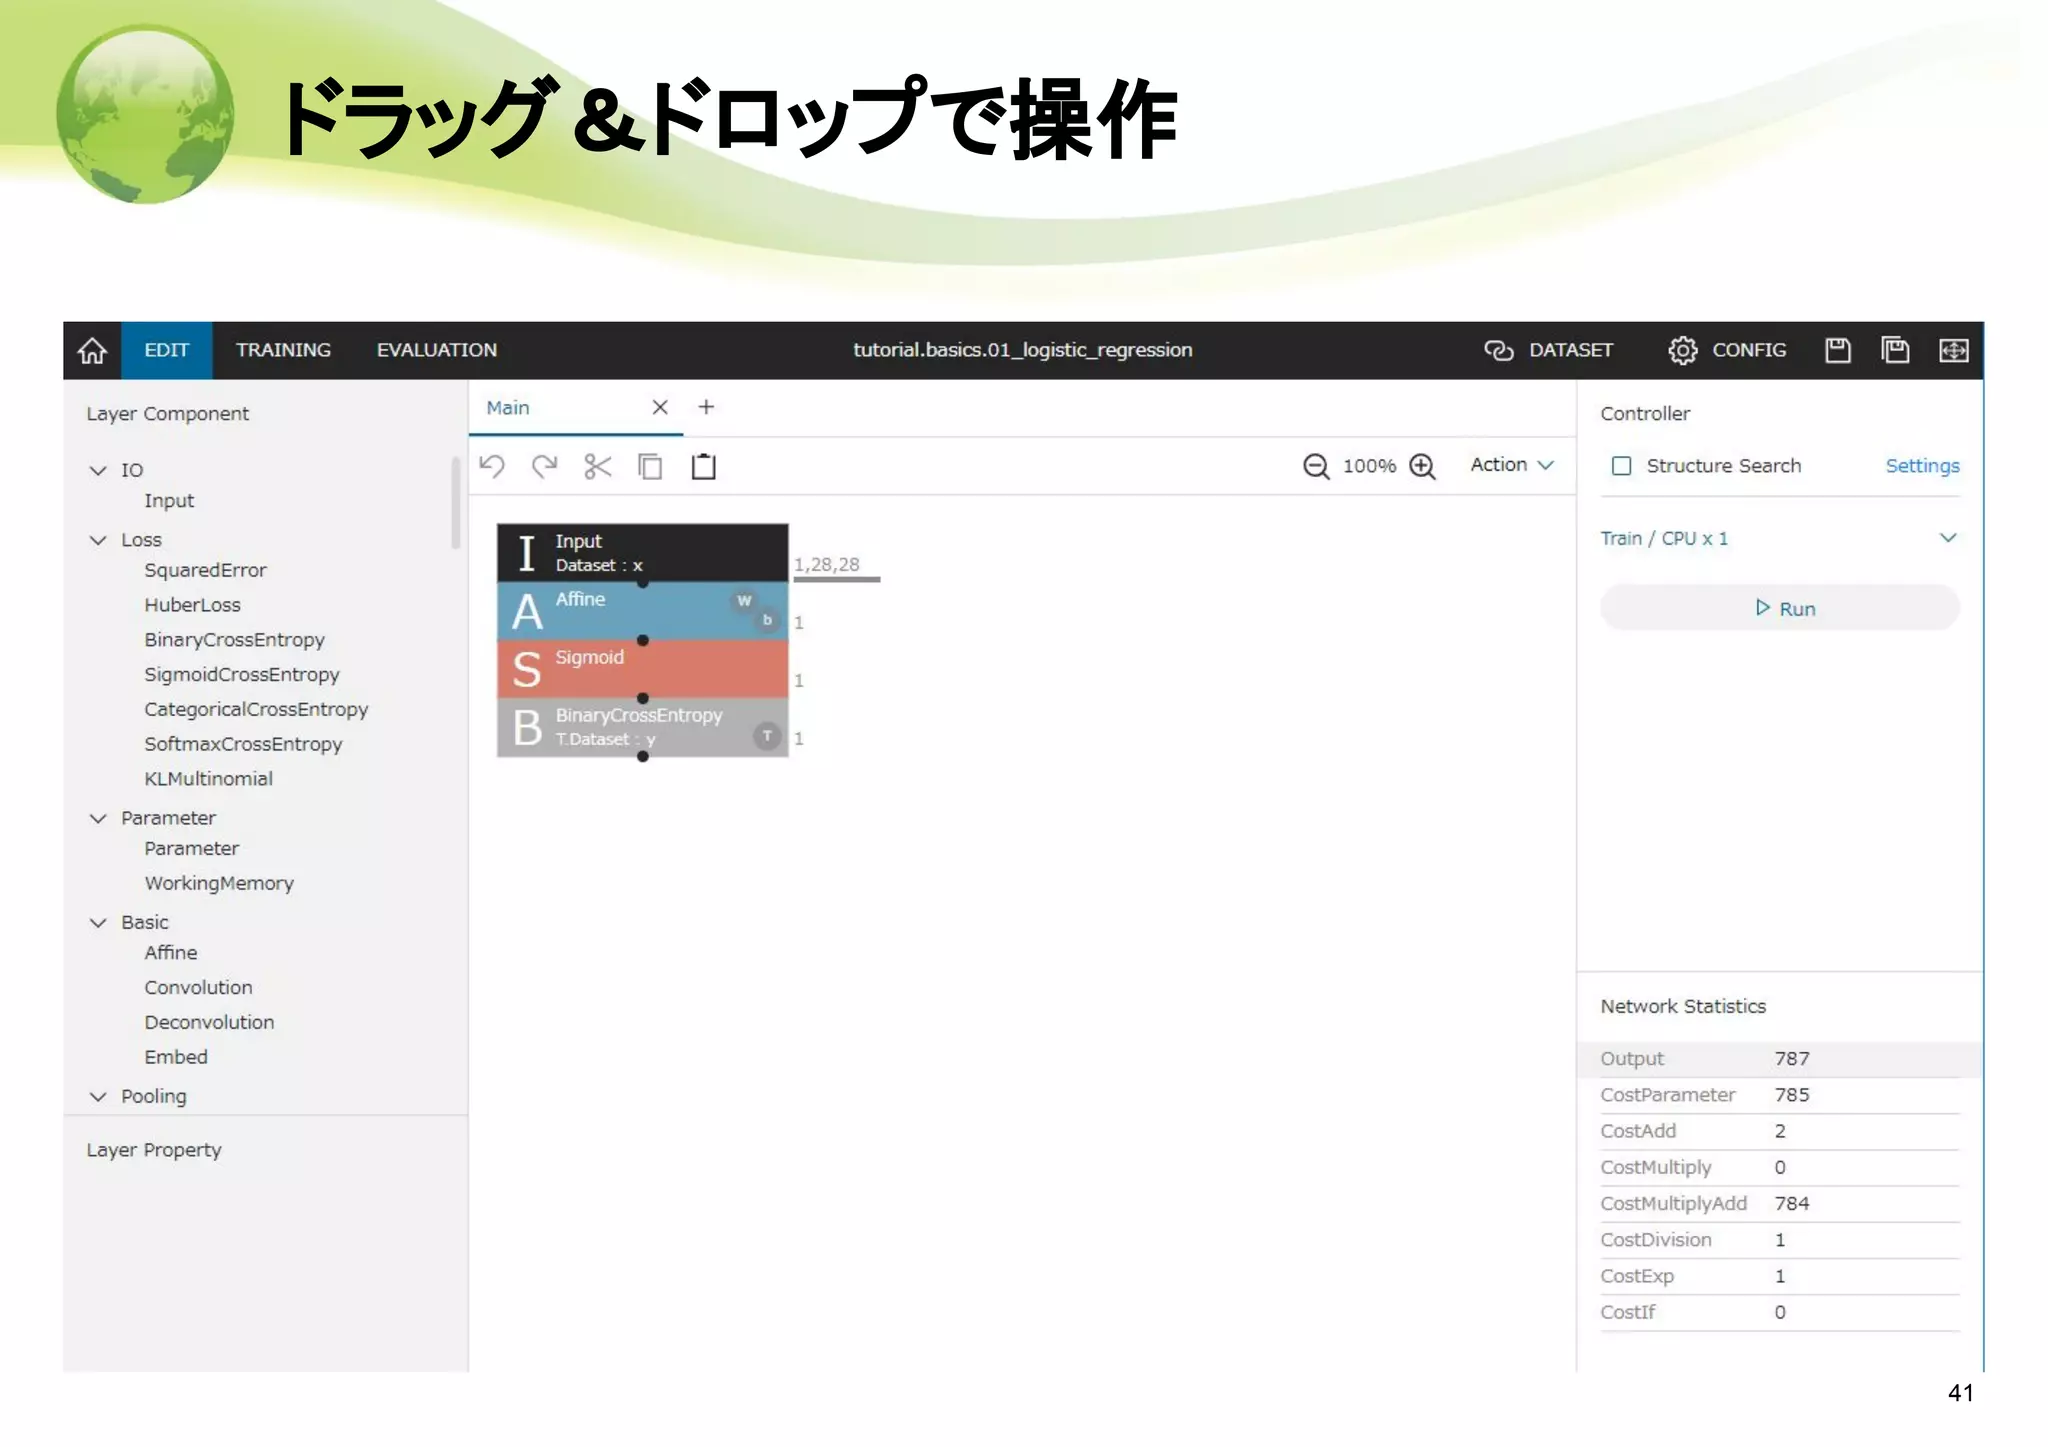Click the Home icon in top bar
The image size is (2048, 1447).
click(92, 350)
